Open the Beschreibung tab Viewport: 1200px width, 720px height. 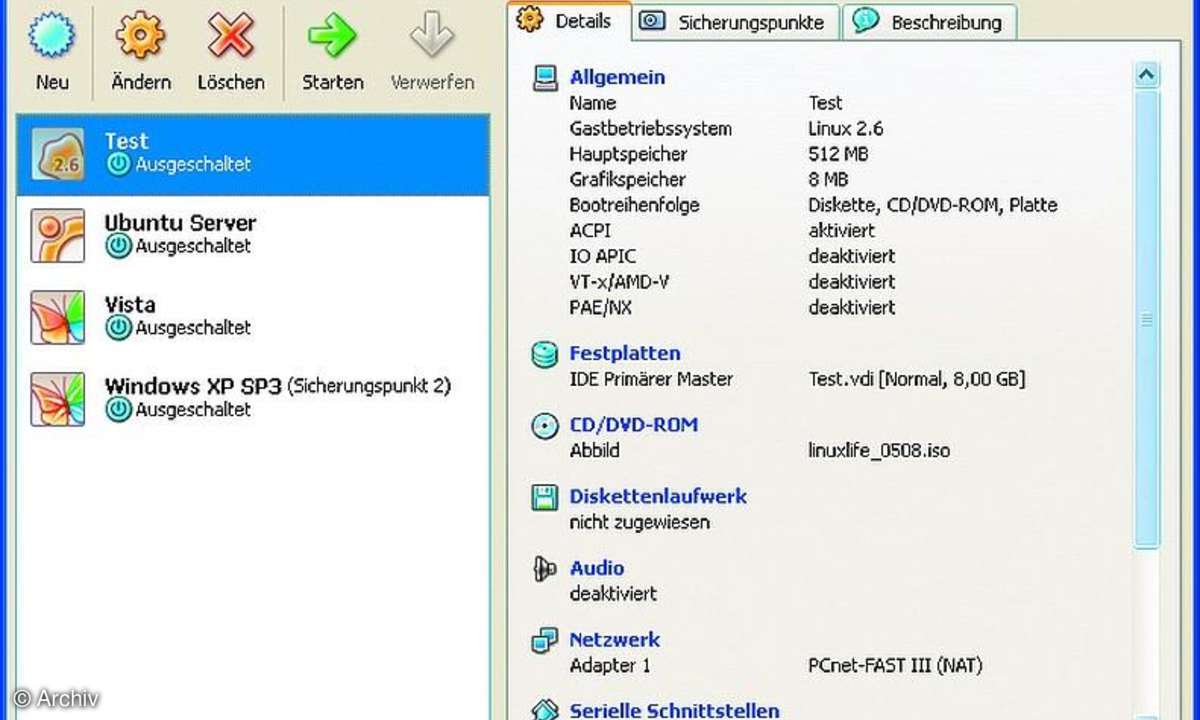(929, 21)
